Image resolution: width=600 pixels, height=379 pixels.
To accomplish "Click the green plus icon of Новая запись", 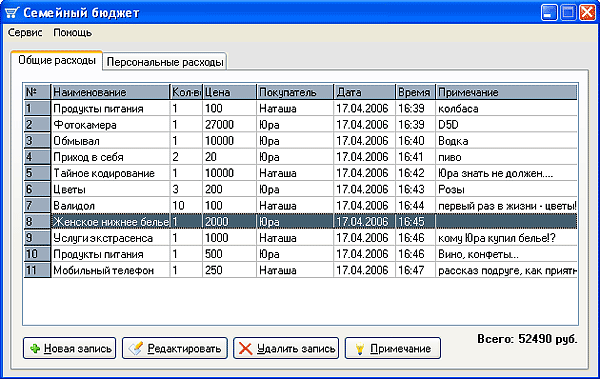I will pos(35,348).
